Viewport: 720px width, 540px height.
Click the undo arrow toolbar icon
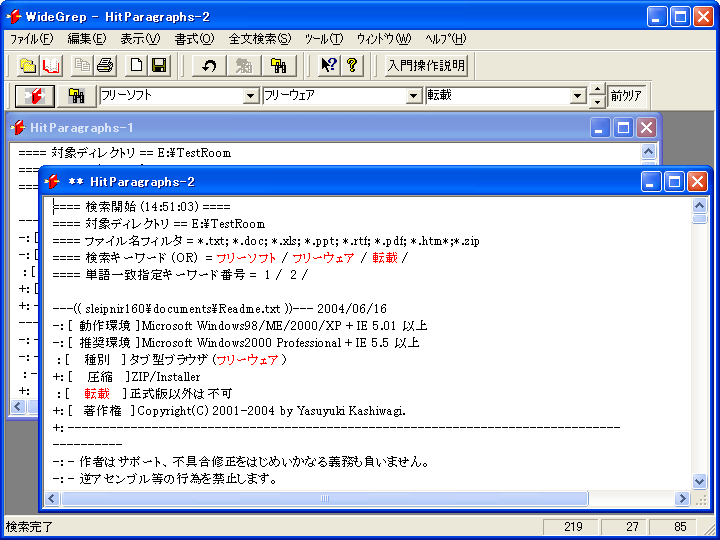[209, 65]
